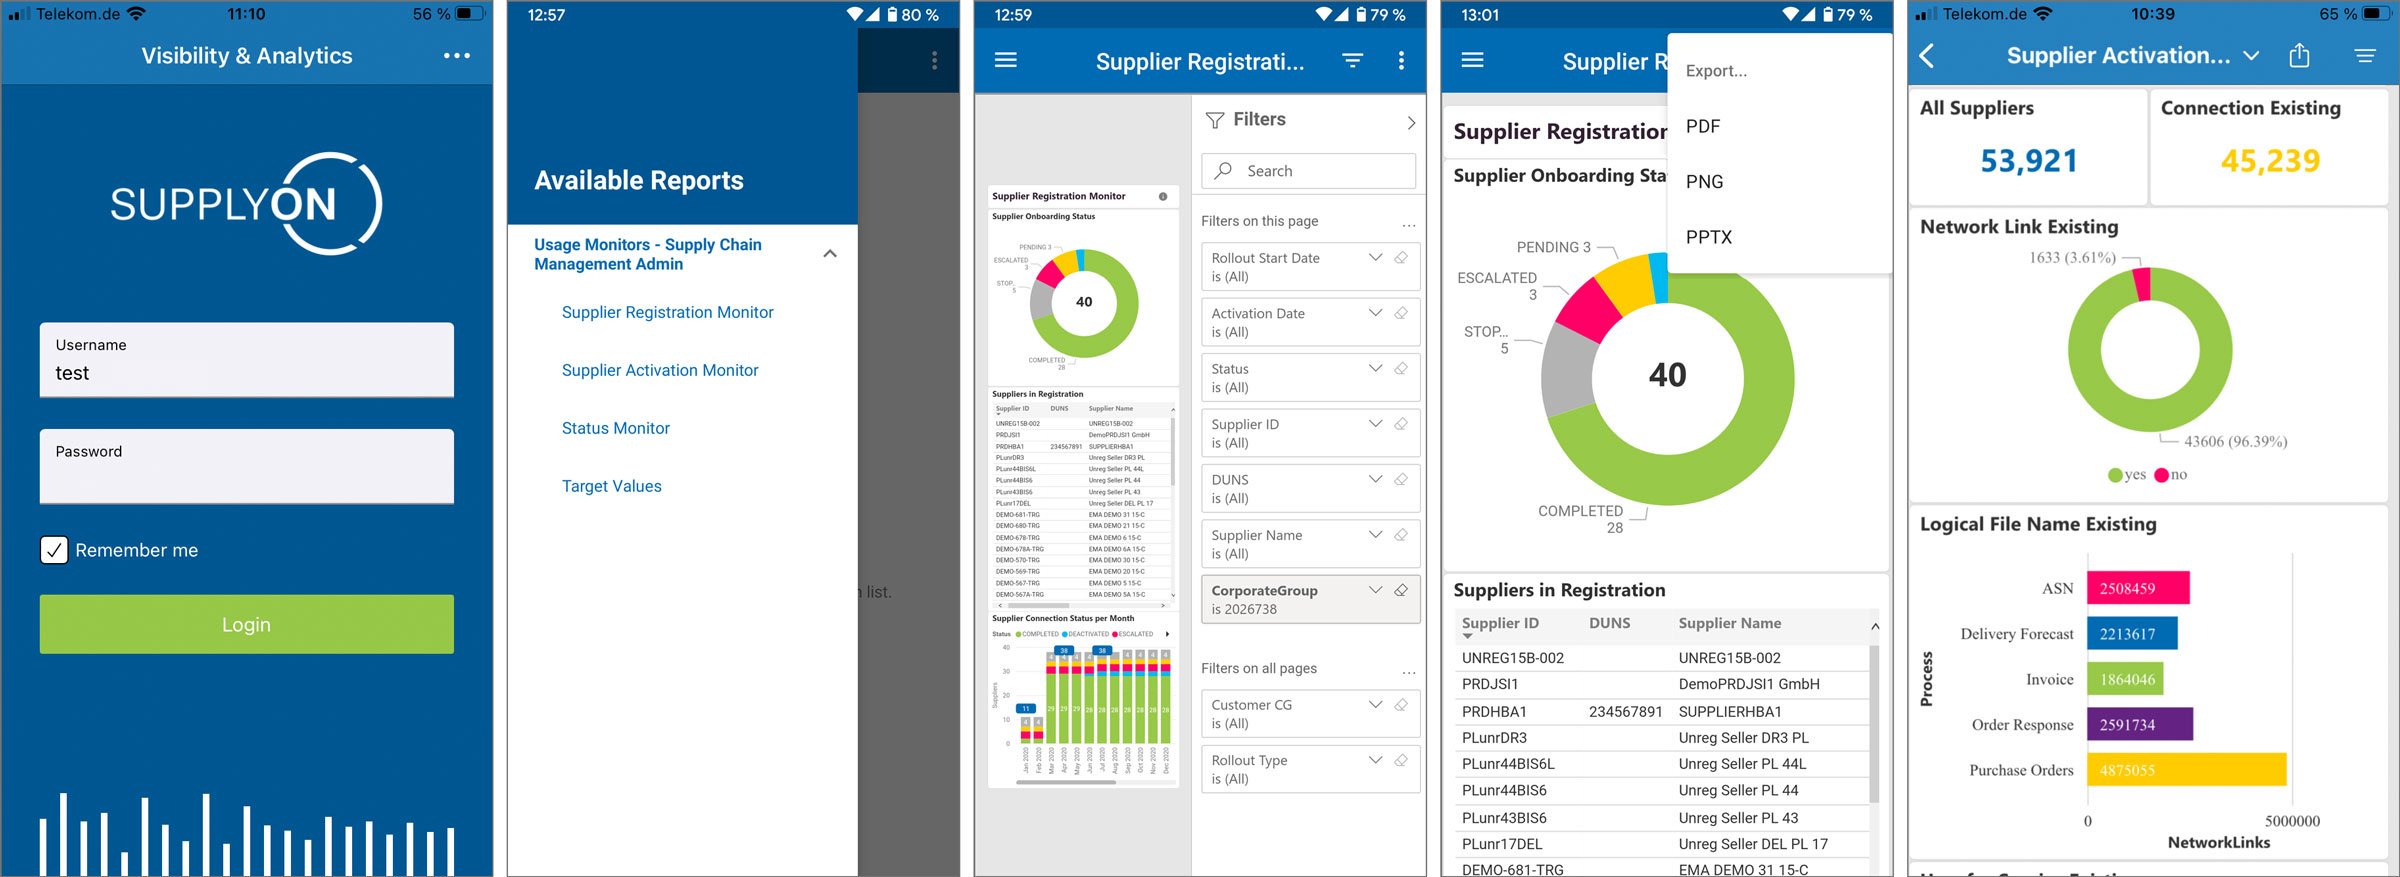2400x877 pixels.
Task: Tap the green Login button
Action: pos(246,624)
